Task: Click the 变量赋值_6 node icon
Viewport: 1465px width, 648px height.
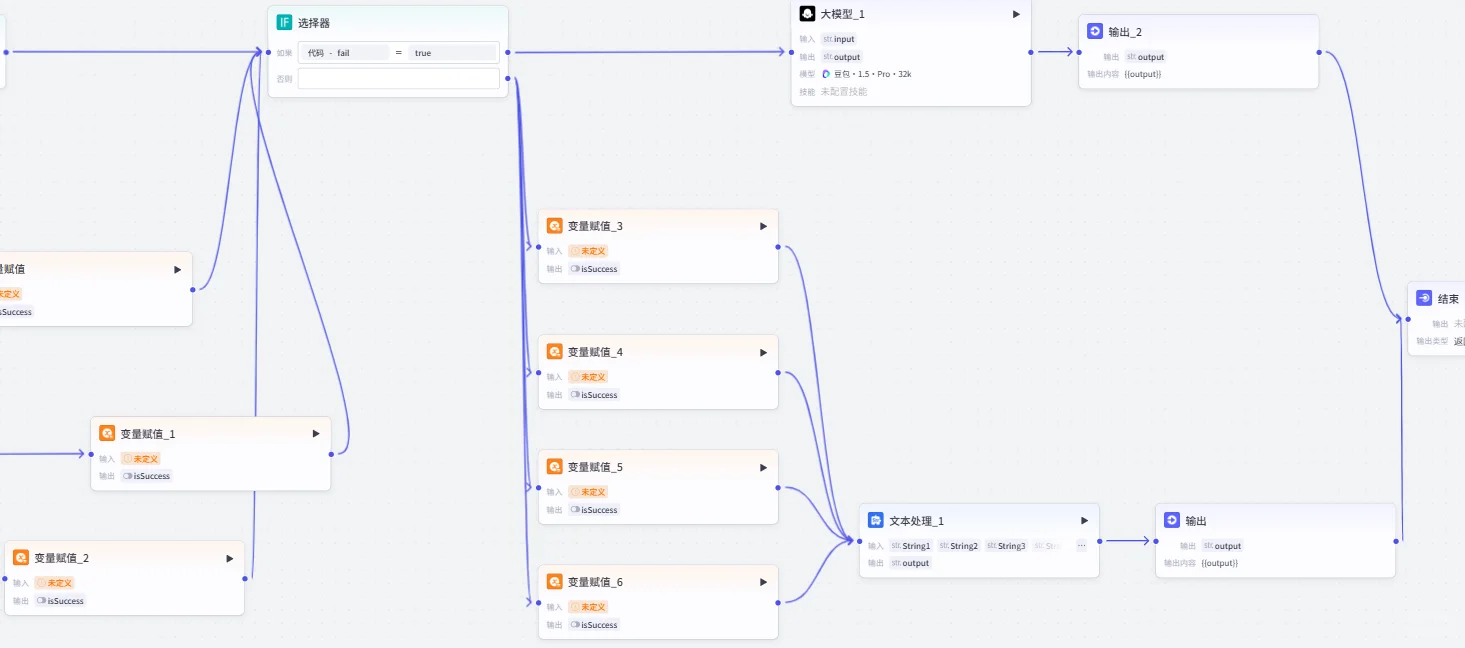Action: coord(554,582)
